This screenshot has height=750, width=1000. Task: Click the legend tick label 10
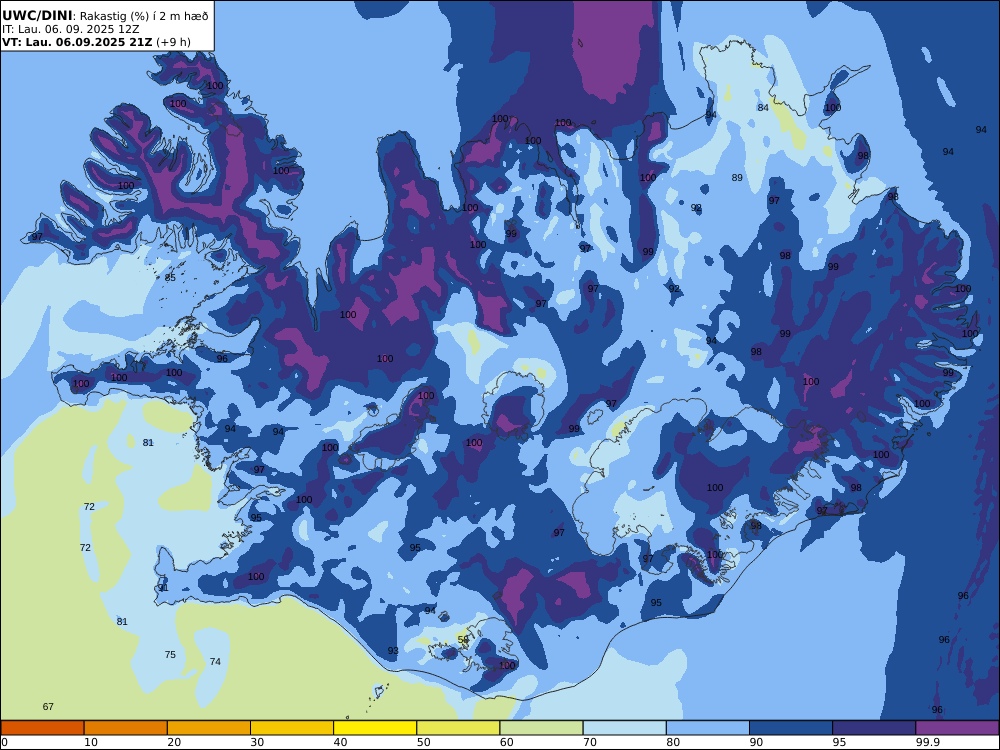[91, 742]
